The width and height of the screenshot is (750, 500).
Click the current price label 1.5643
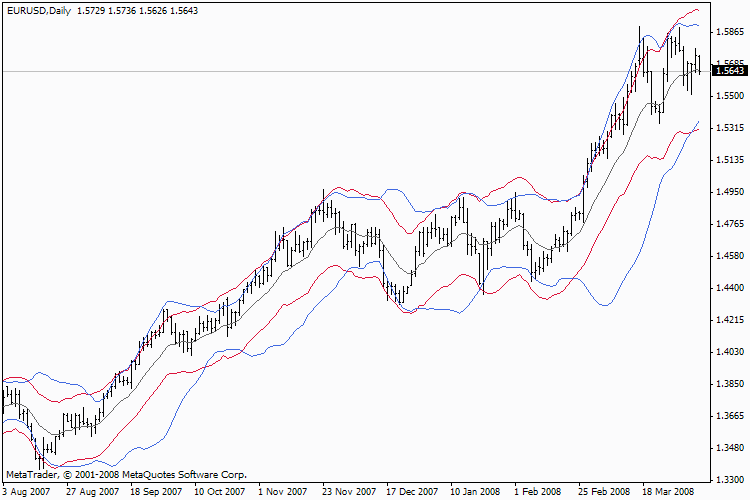729,71
